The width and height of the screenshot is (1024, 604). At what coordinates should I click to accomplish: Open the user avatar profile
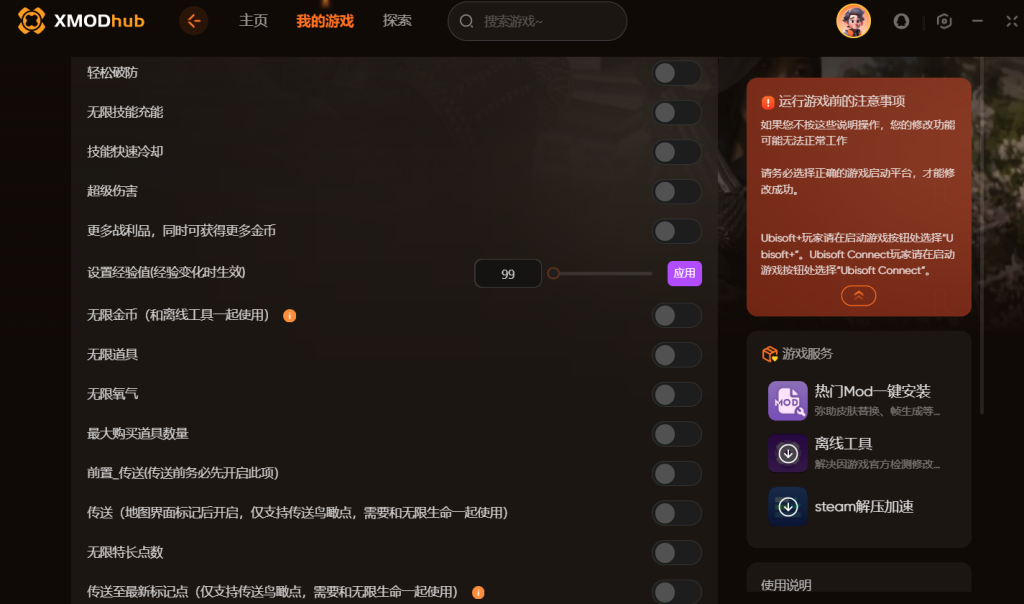click(853, 21)
